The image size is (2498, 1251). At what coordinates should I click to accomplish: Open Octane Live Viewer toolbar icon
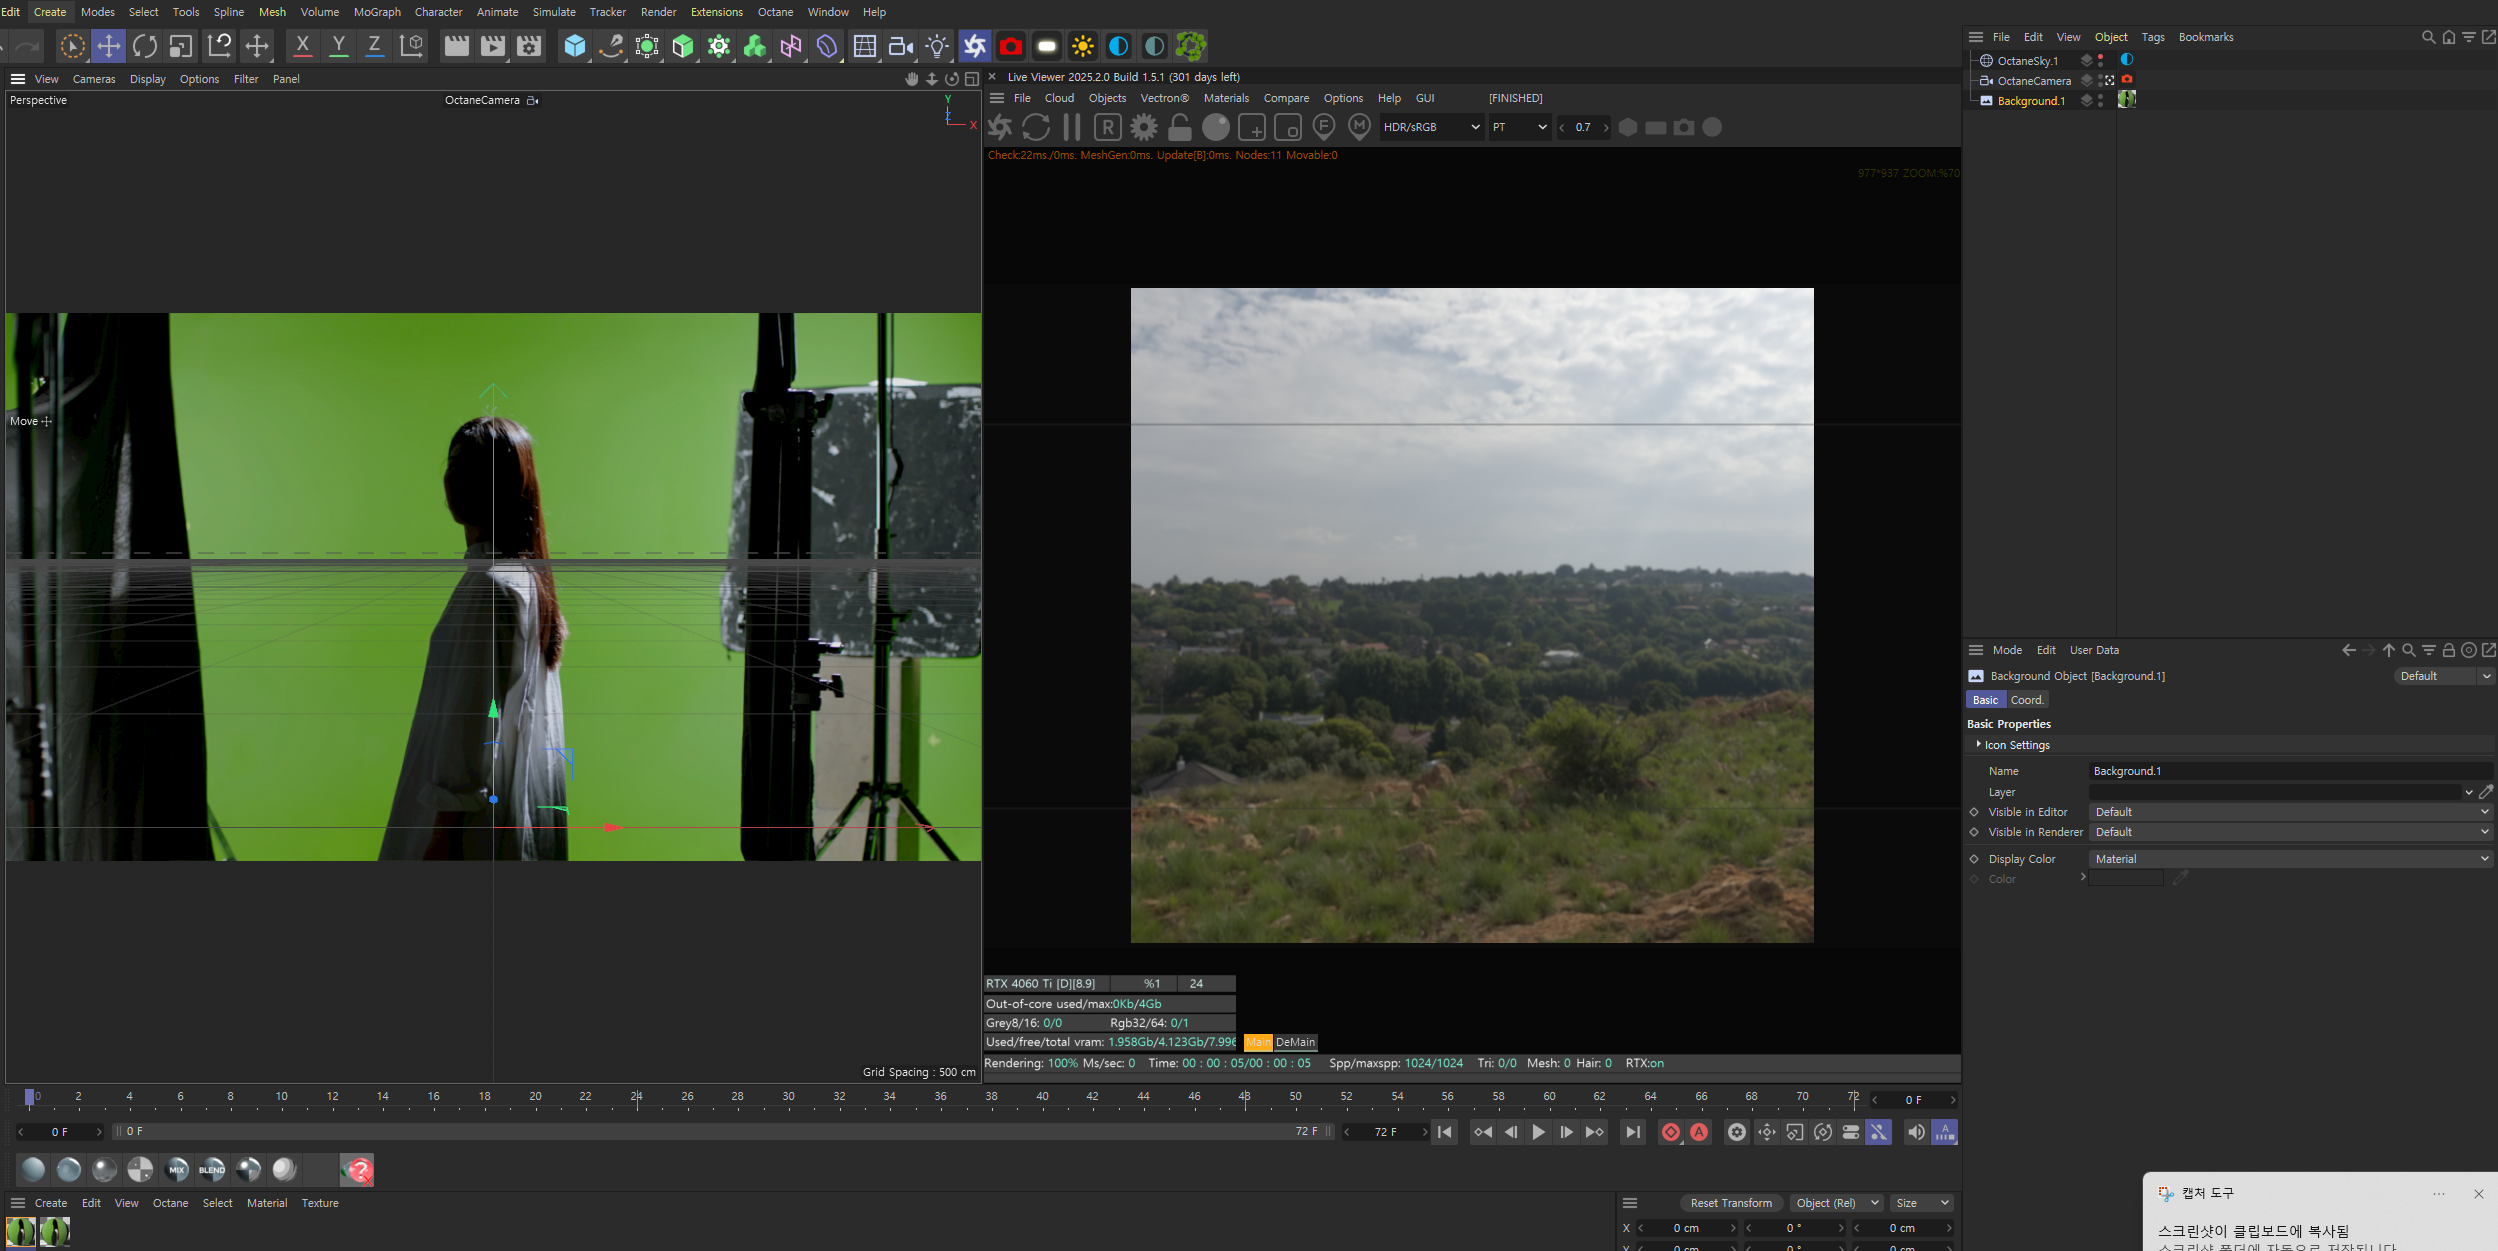(x=975, y=46)
